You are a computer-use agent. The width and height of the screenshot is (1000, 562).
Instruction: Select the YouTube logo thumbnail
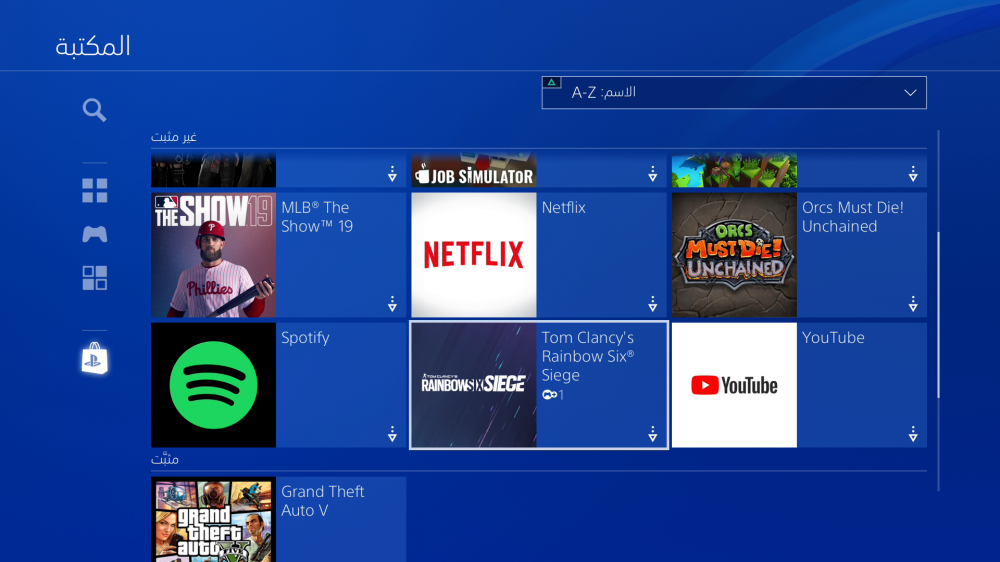click(734, 385)
